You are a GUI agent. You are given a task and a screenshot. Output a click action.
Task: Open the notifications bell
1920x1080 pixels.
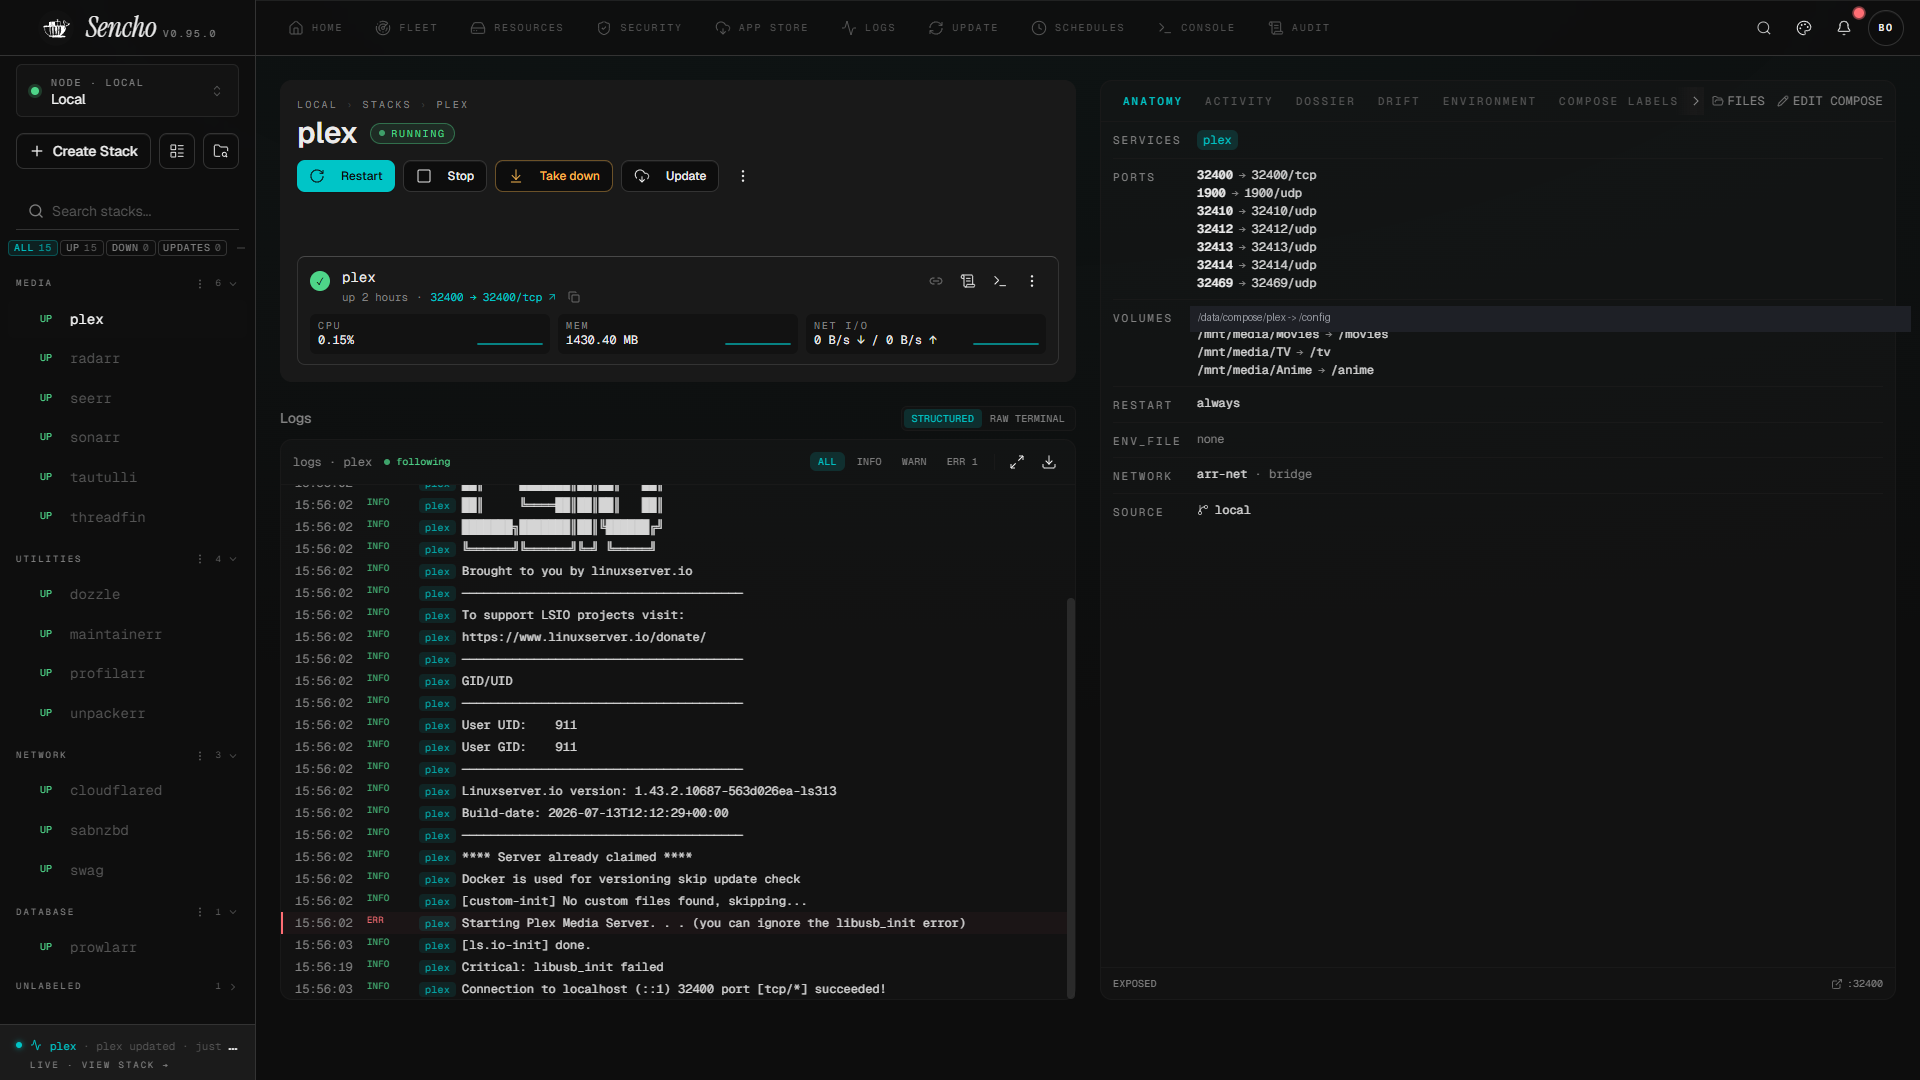1844,28
